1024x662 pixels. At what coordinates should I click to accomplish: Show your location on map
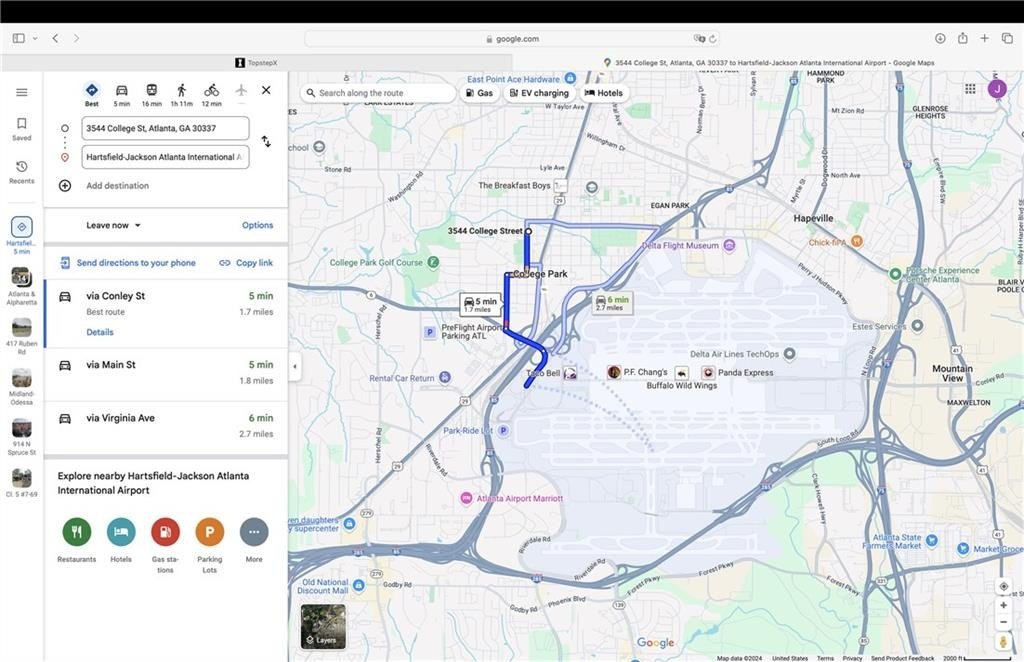pos(1004,586)
